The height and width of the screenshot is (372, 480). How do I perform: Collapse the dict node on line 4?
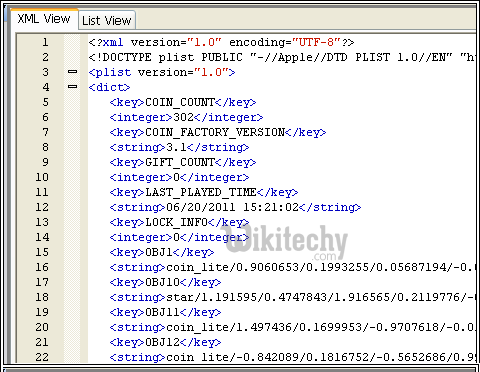click(72, 87)
